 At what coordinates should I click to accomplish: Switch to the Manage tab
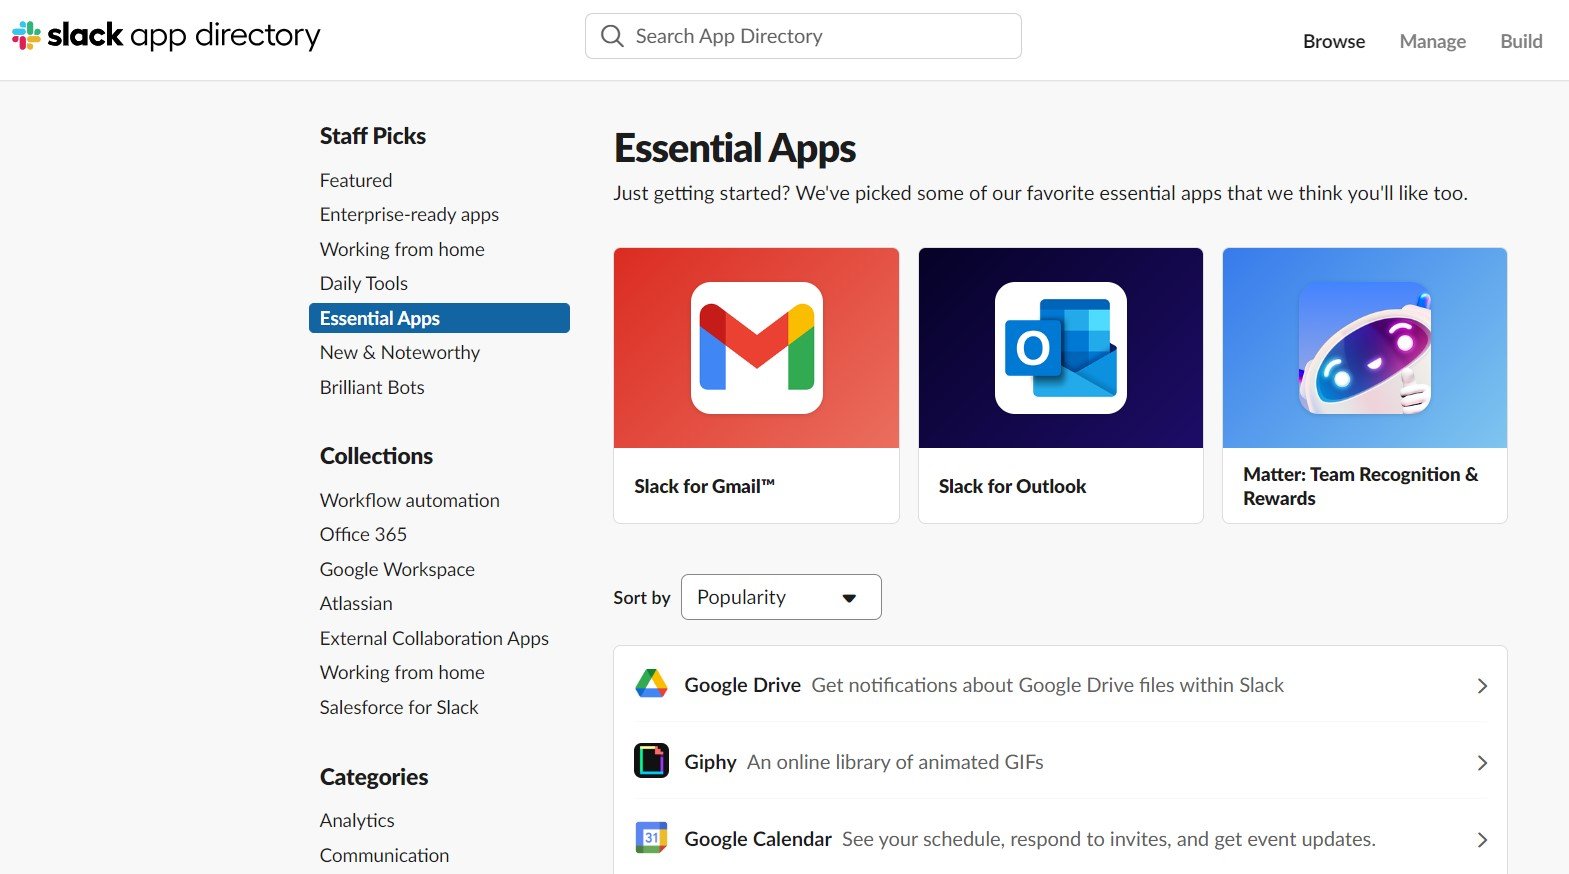click(1432, 41)
